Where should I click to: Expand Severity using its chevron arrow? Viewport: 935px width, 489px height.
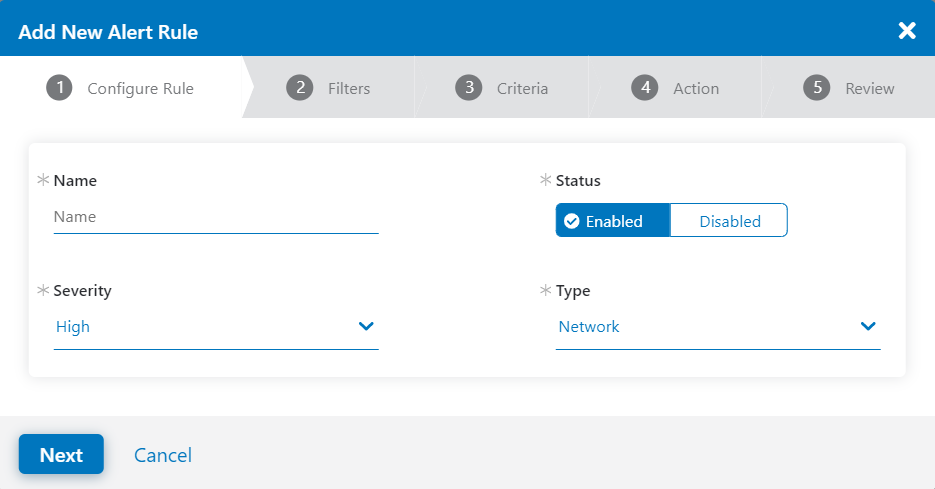coord(366,327)
